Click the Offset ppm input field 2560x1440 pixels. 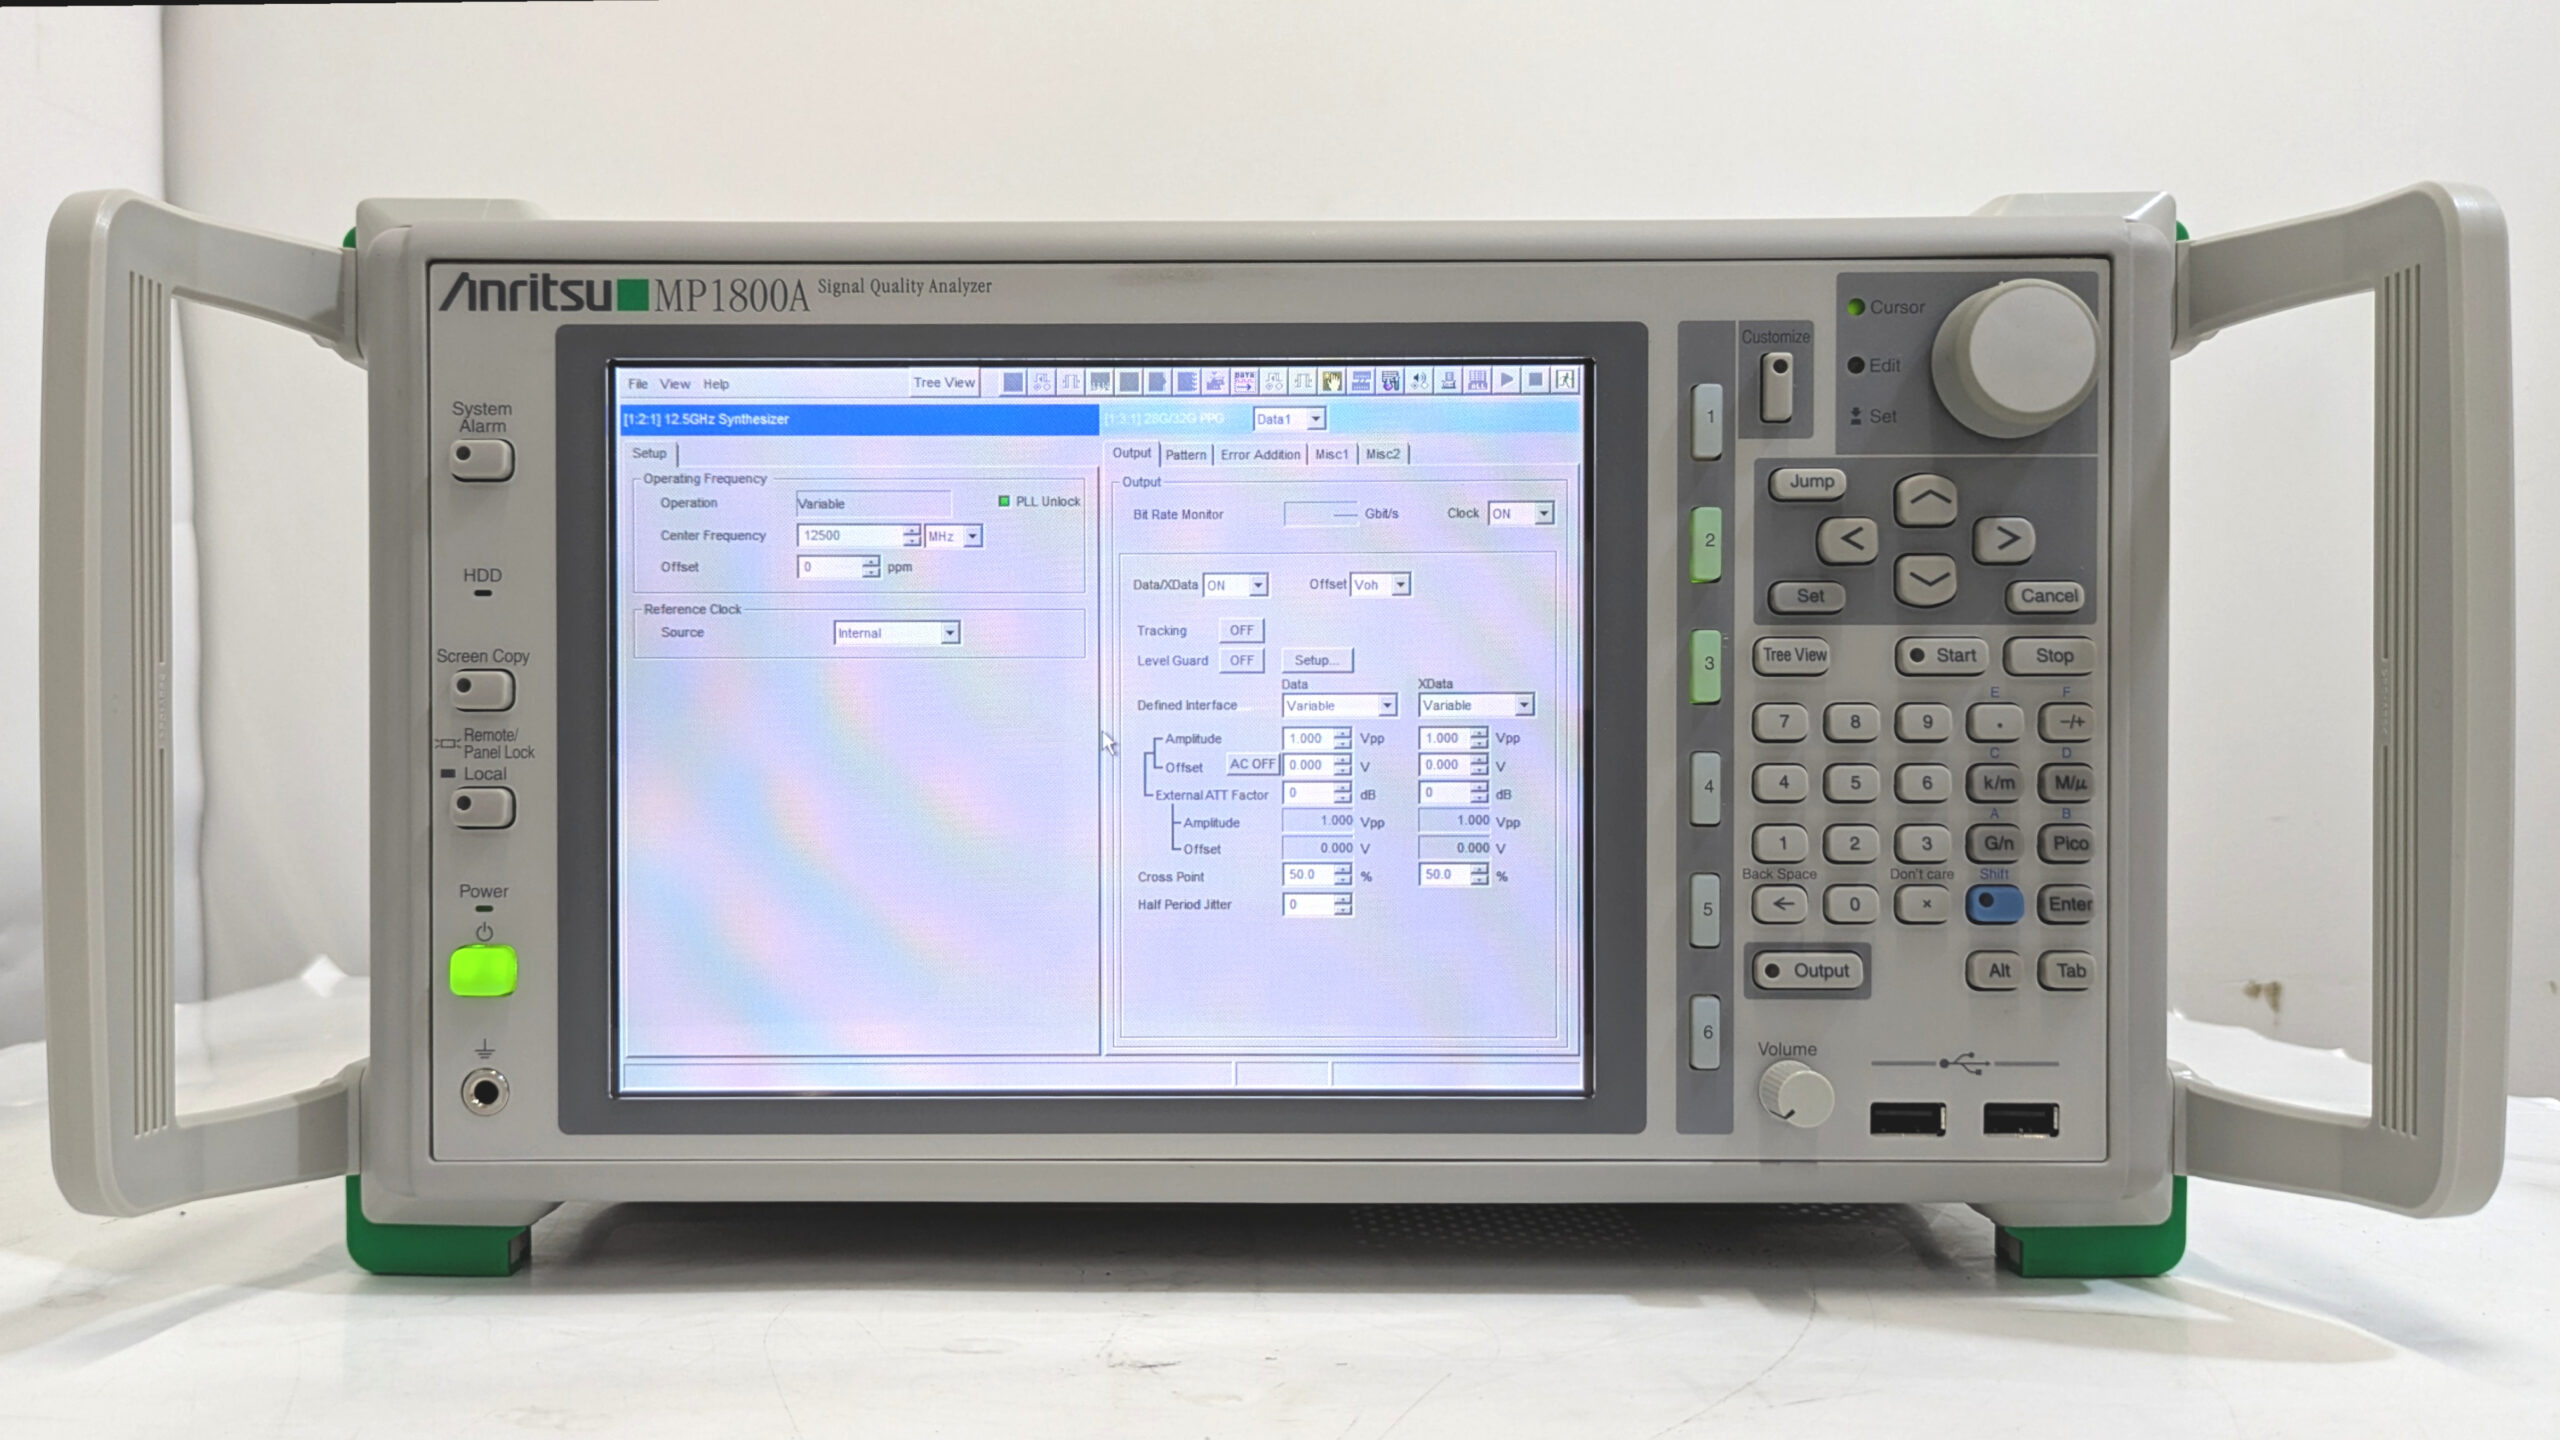(x=838, y=567)
